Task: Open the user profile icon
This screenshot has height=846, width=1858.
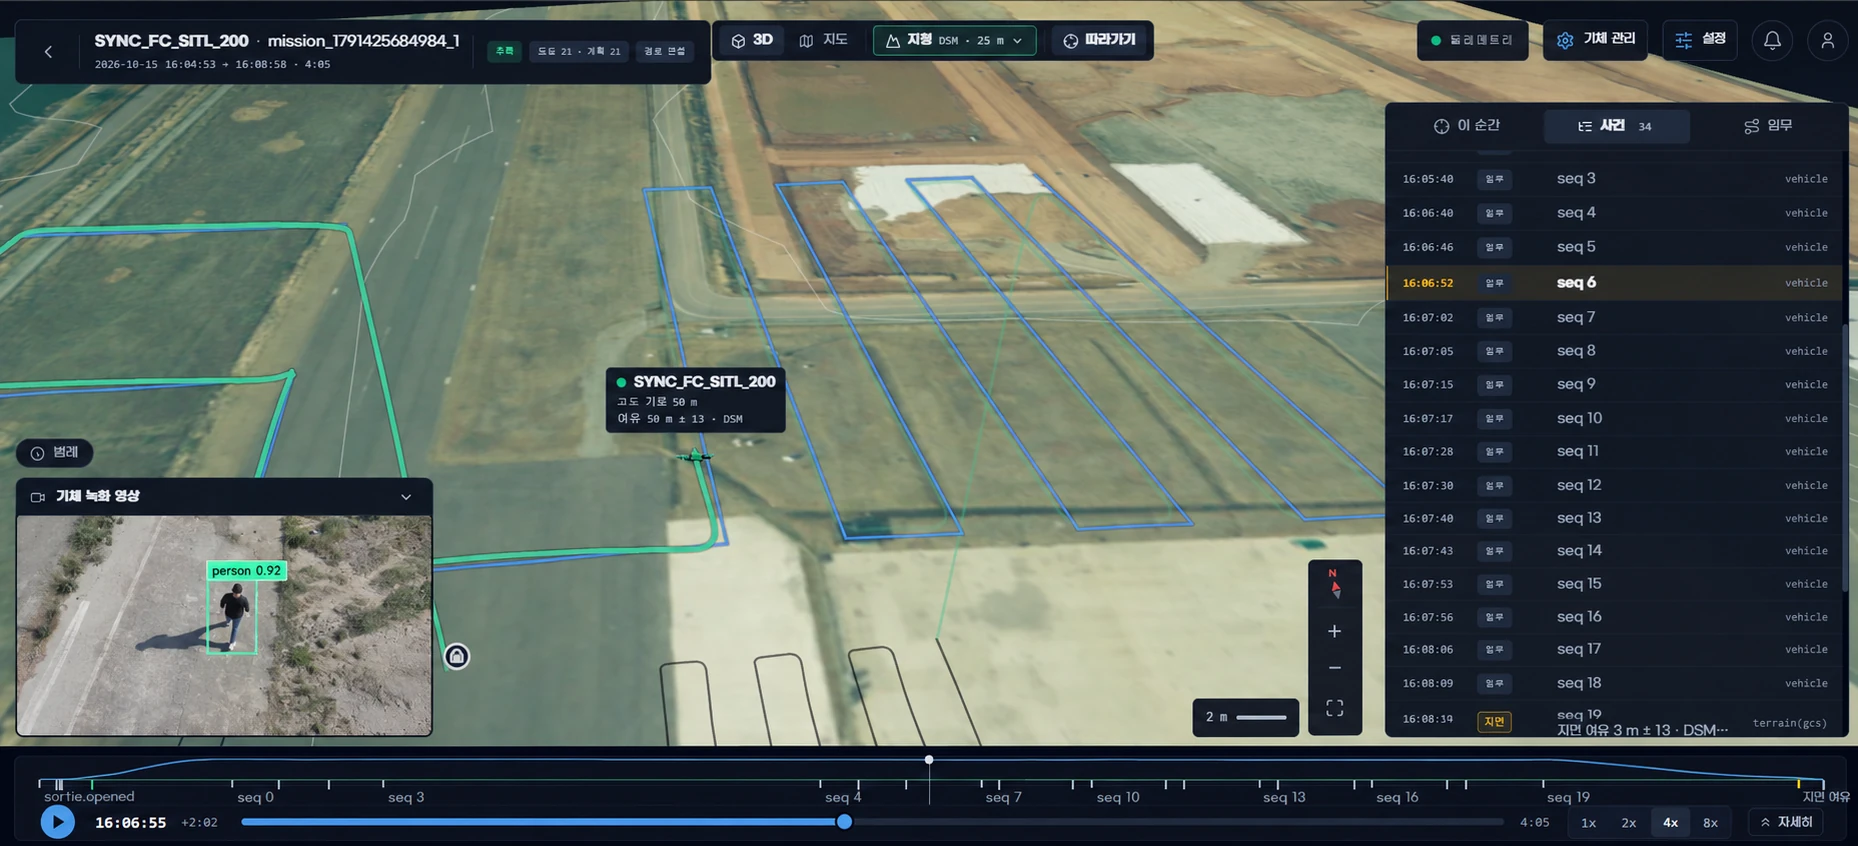Action: point(1827,40)
